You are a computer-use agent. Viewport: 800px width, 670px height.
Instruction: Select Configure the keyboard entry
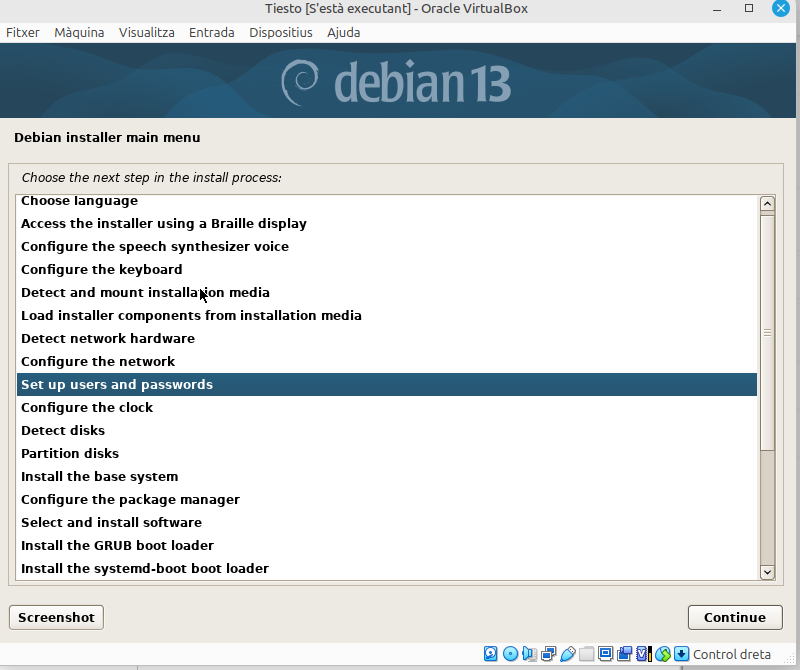pos(101,269)
